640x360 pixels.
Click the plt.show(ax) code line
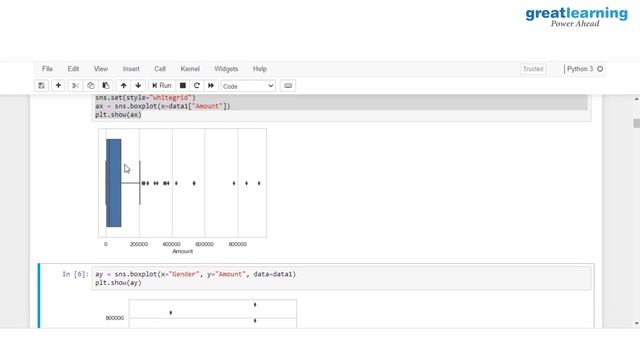pyautogui.click(x=118, y=115)
